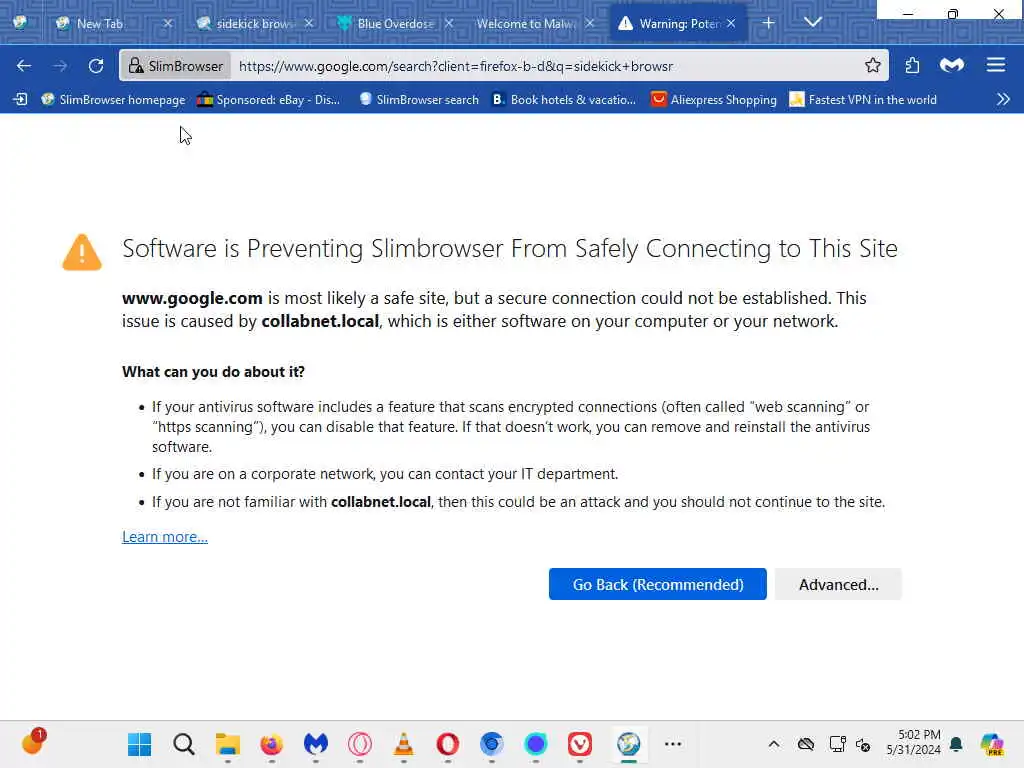The width and height of the screenshot is (1024, 768).
Task: Open the hamburger application menu
Action: [x=996, y=65]
